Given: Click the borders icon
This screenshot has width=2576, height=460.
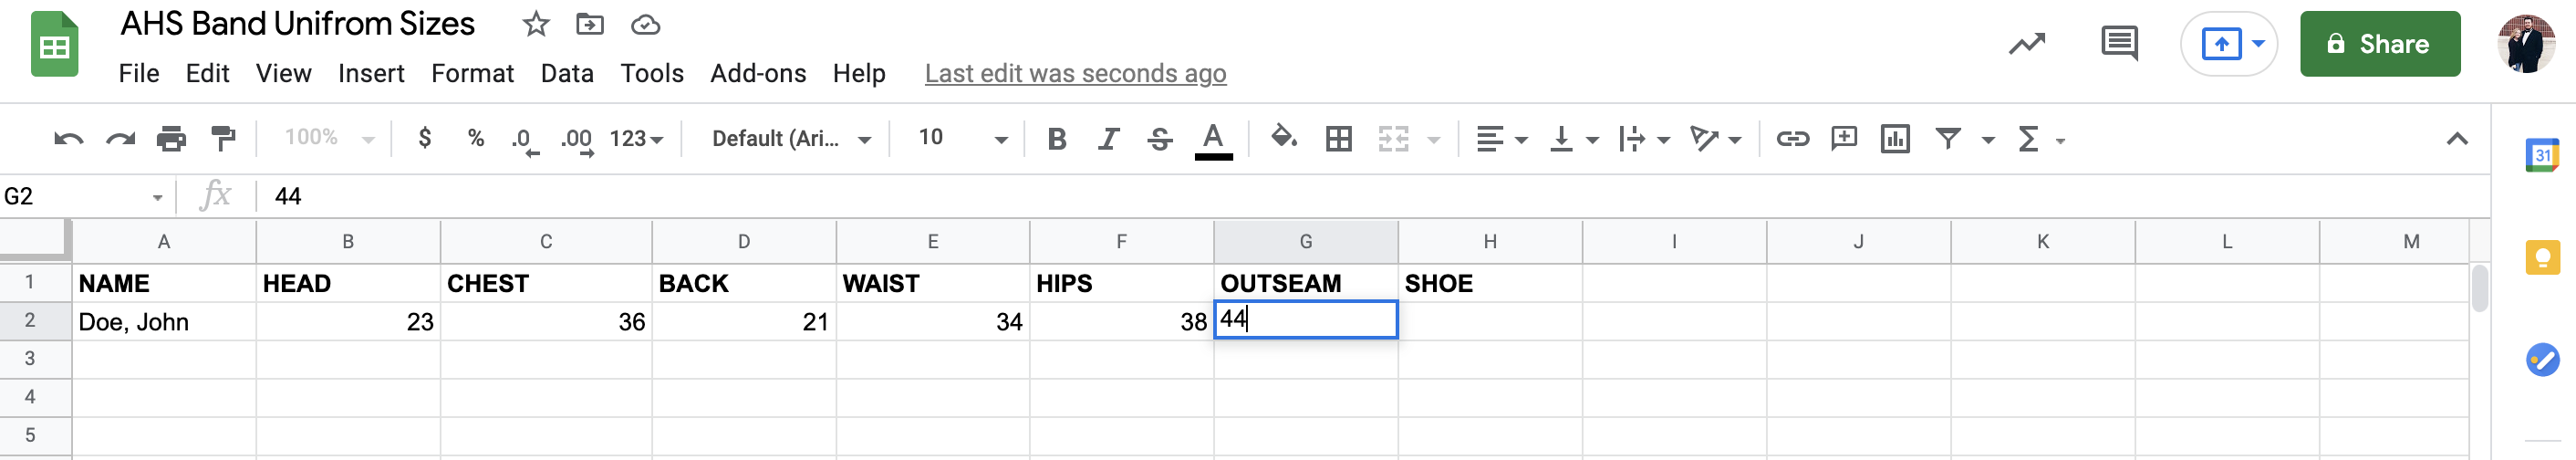Looking at the screenshot, I should [1338, 138].
